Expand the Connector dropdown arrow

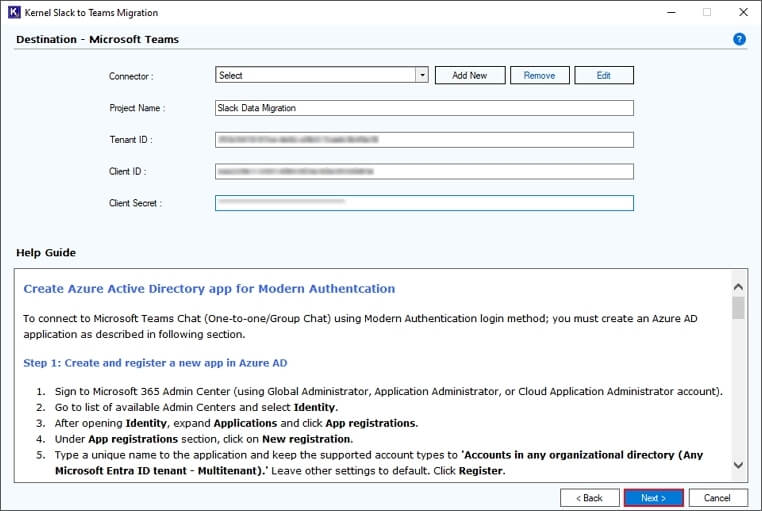[x=422, y=75]
